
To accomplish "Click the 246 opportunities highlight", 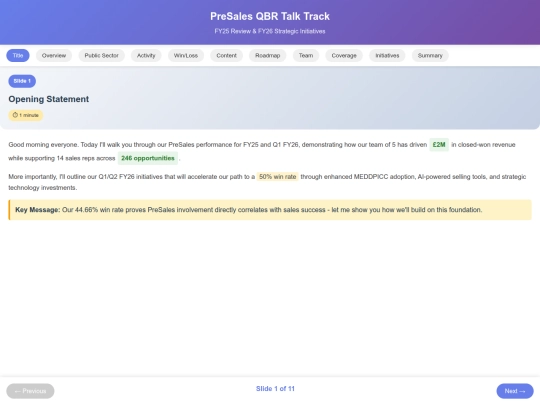I will point(148,158).
